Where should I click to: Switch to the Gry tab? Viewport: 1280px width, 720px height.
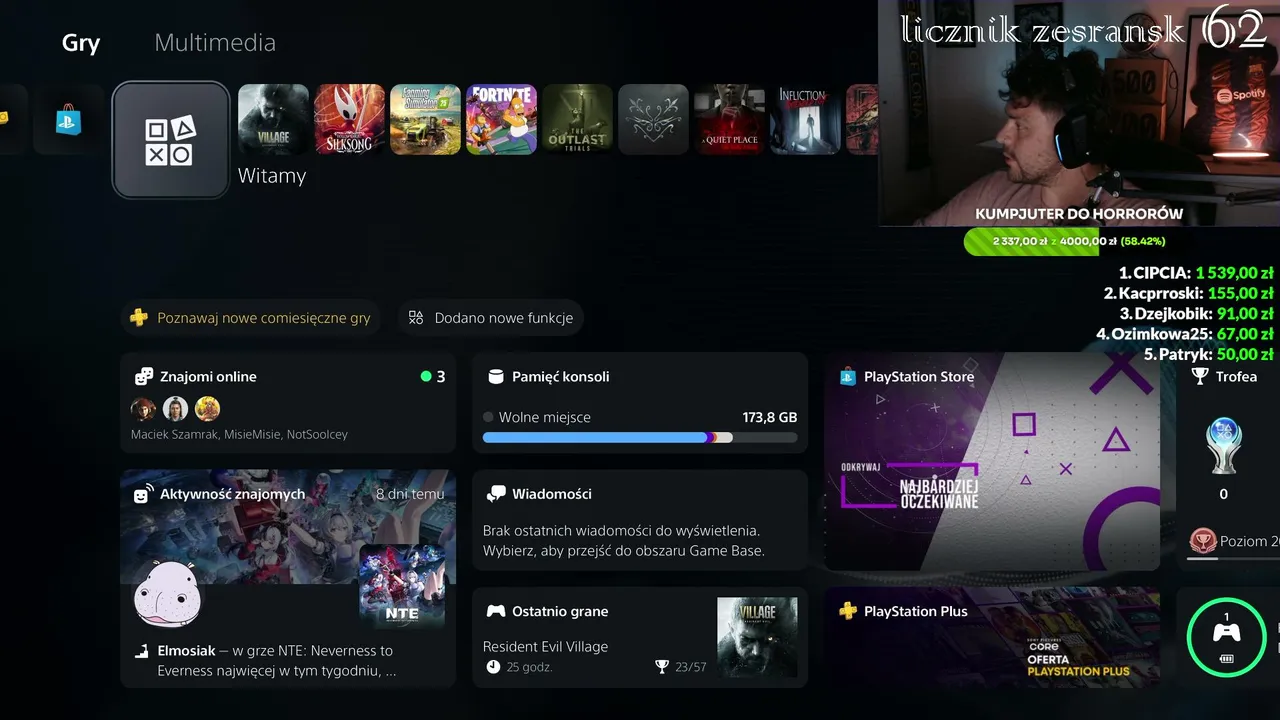[81, 43]
